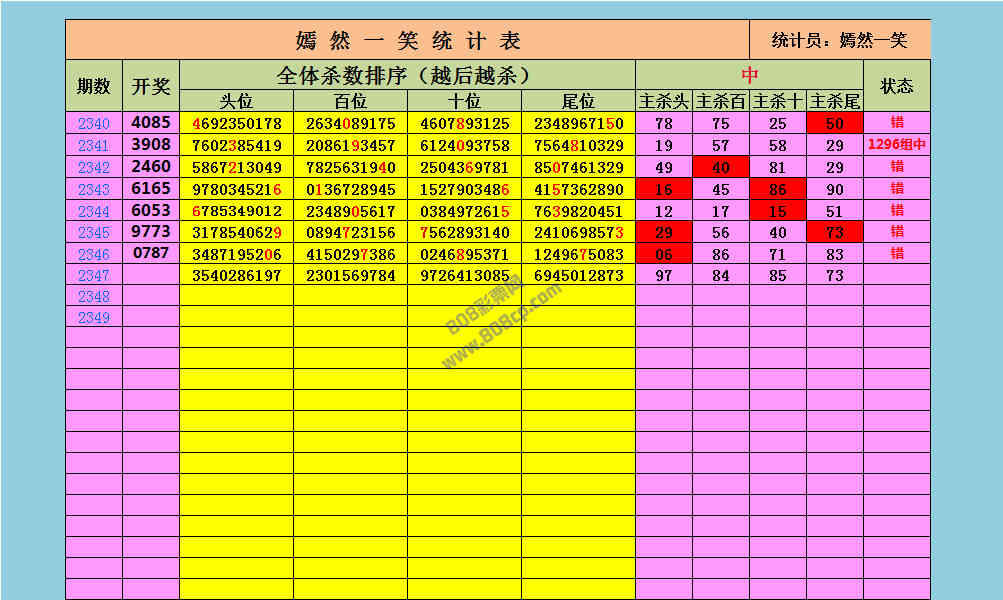Open the period 2349 link
The width and height of the screenshot is (1003, 600).
94,318
